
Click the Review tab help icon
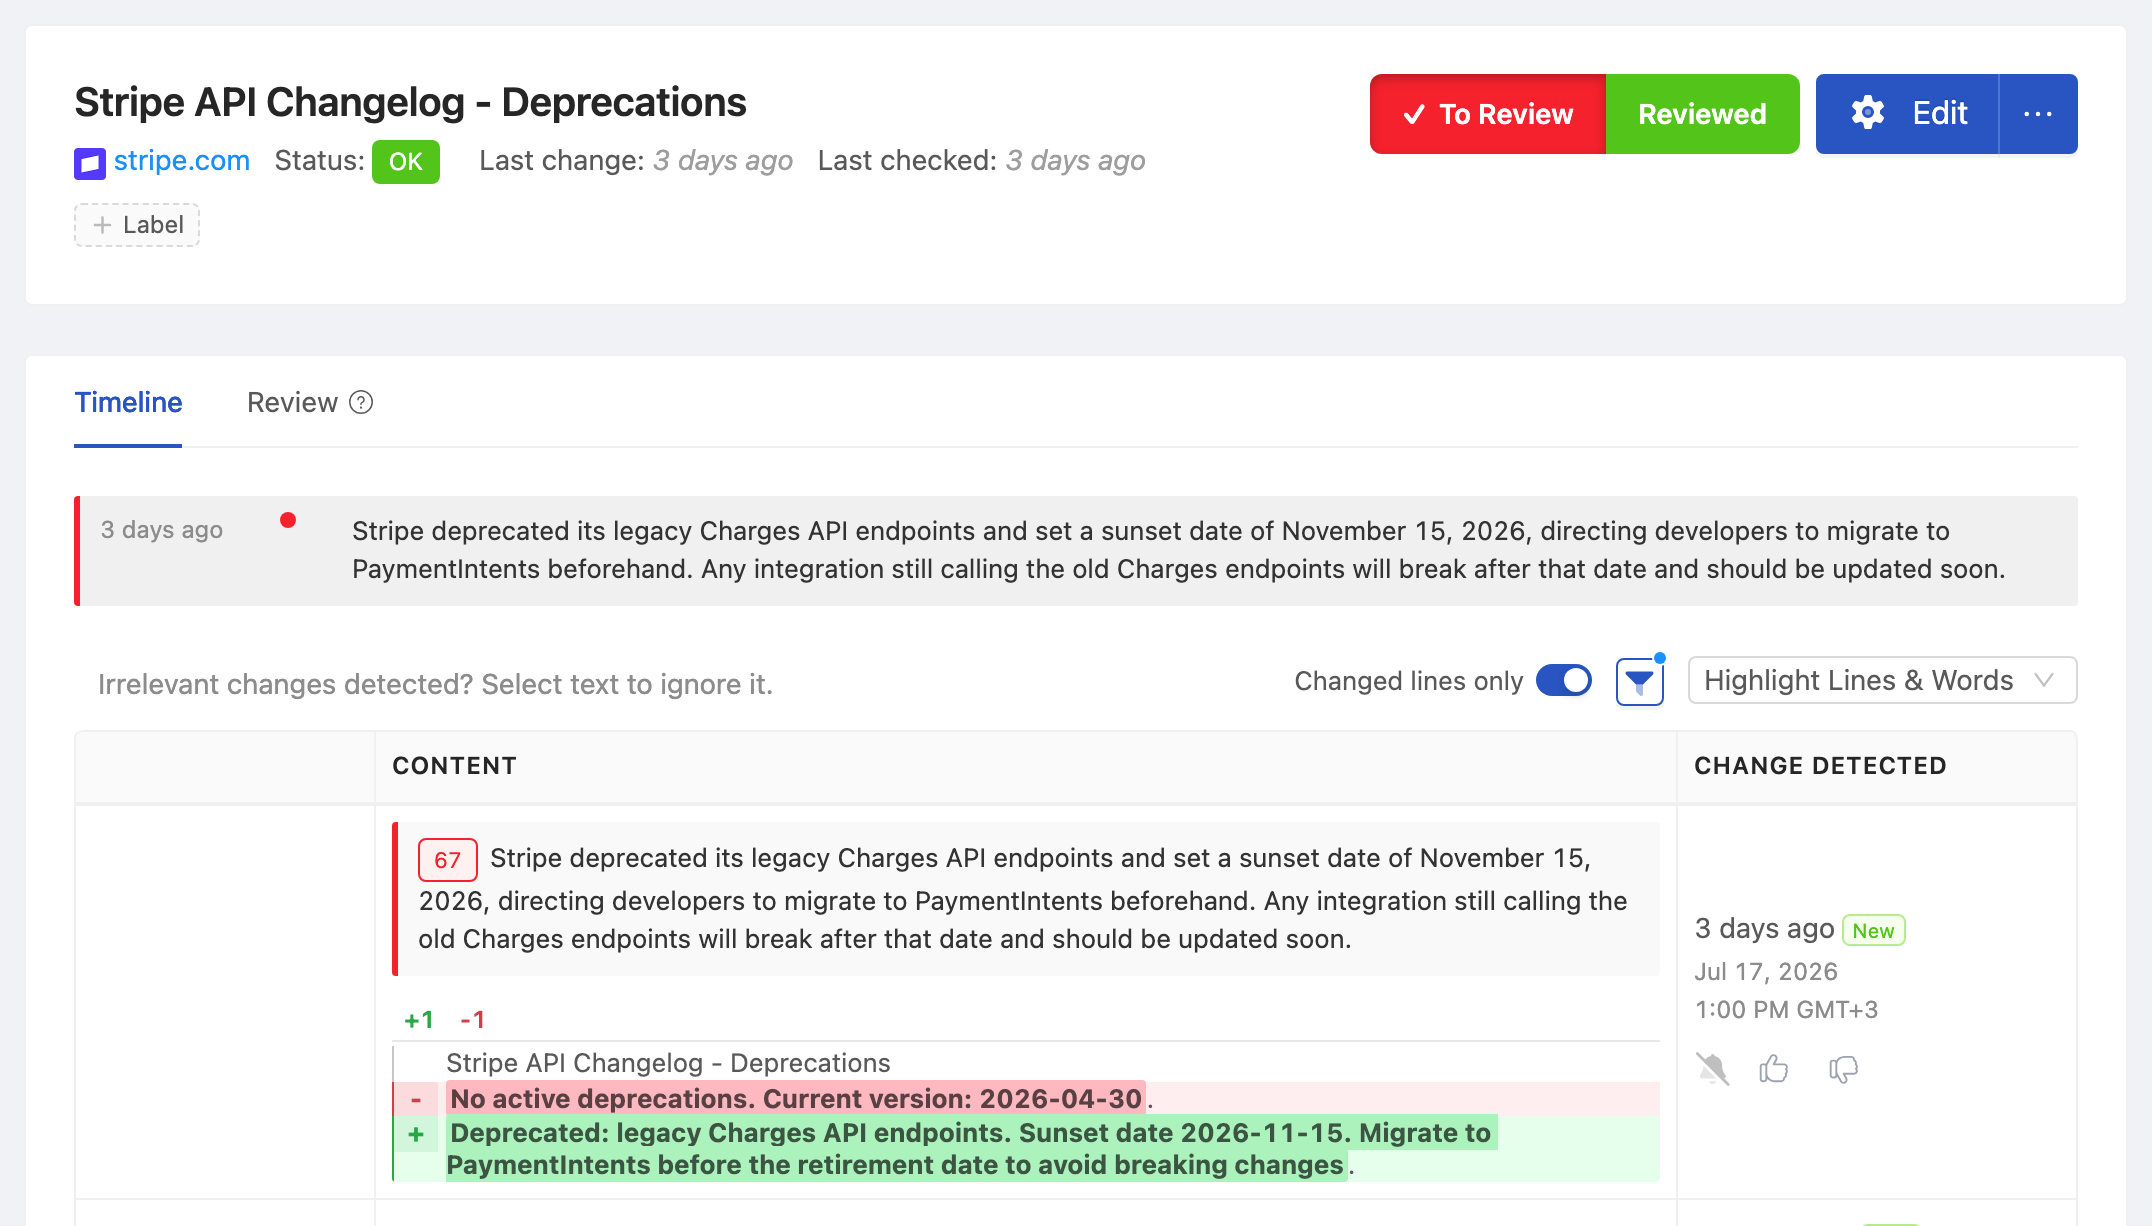[x=361, y=403]
